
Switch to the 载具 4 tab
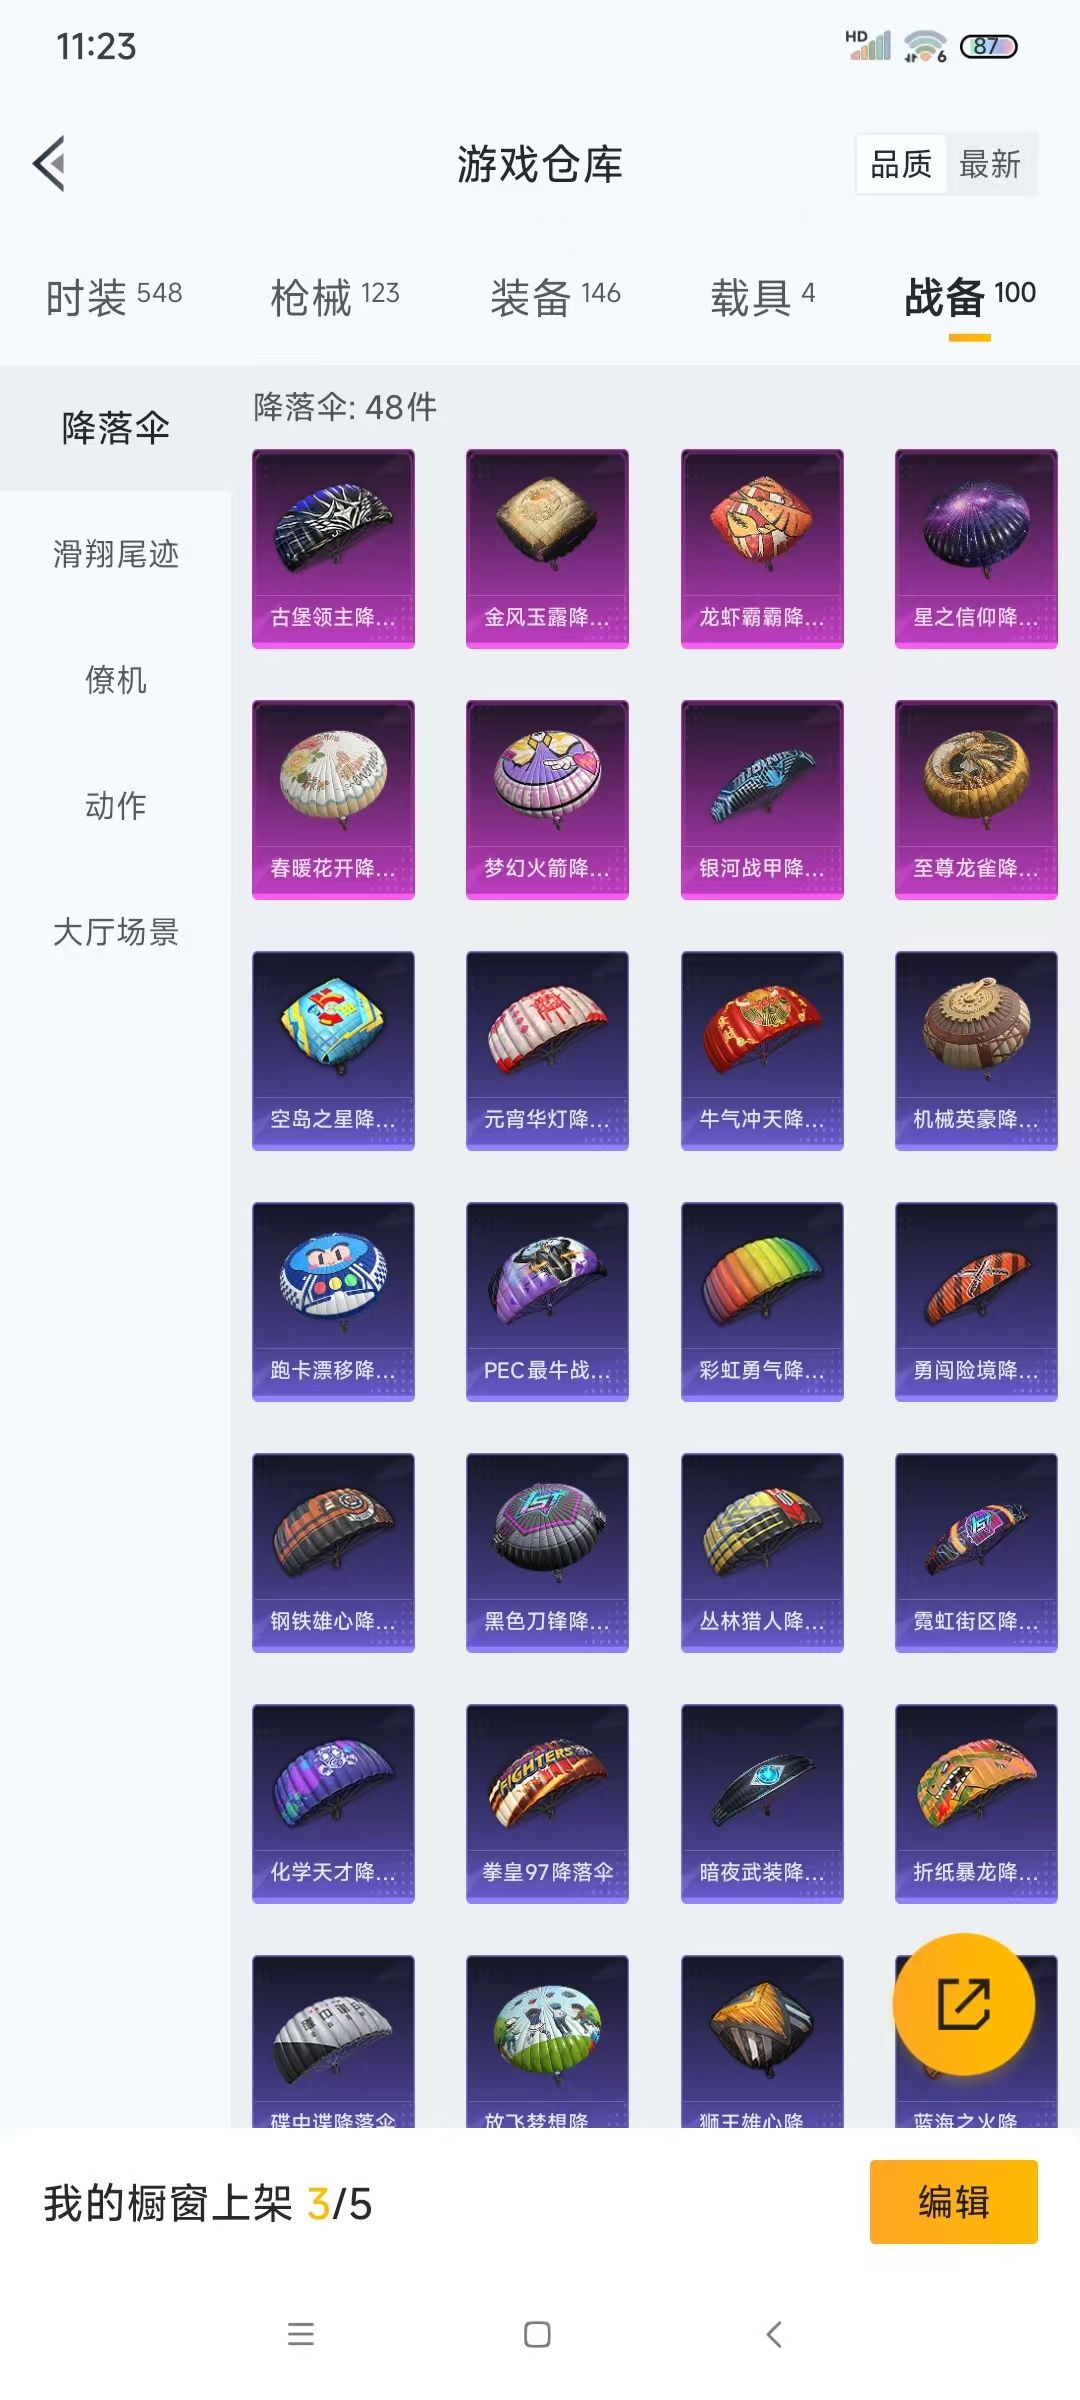click(762, 297)
